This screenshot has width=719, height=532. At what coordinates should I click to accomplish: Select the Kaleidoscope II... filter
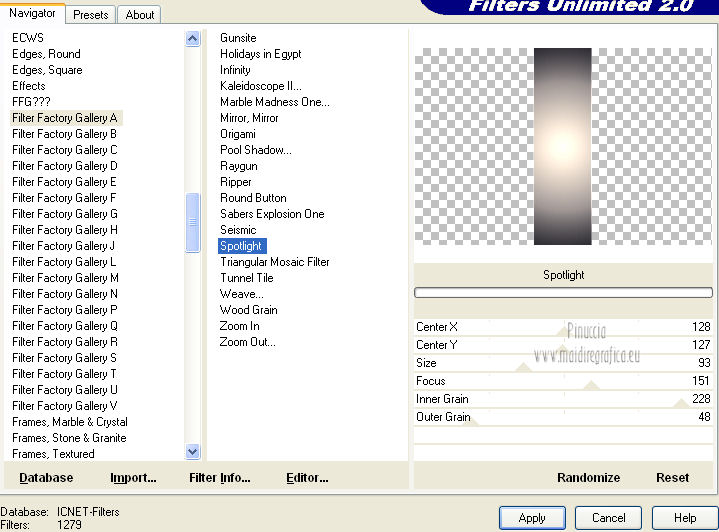point(260,86)
